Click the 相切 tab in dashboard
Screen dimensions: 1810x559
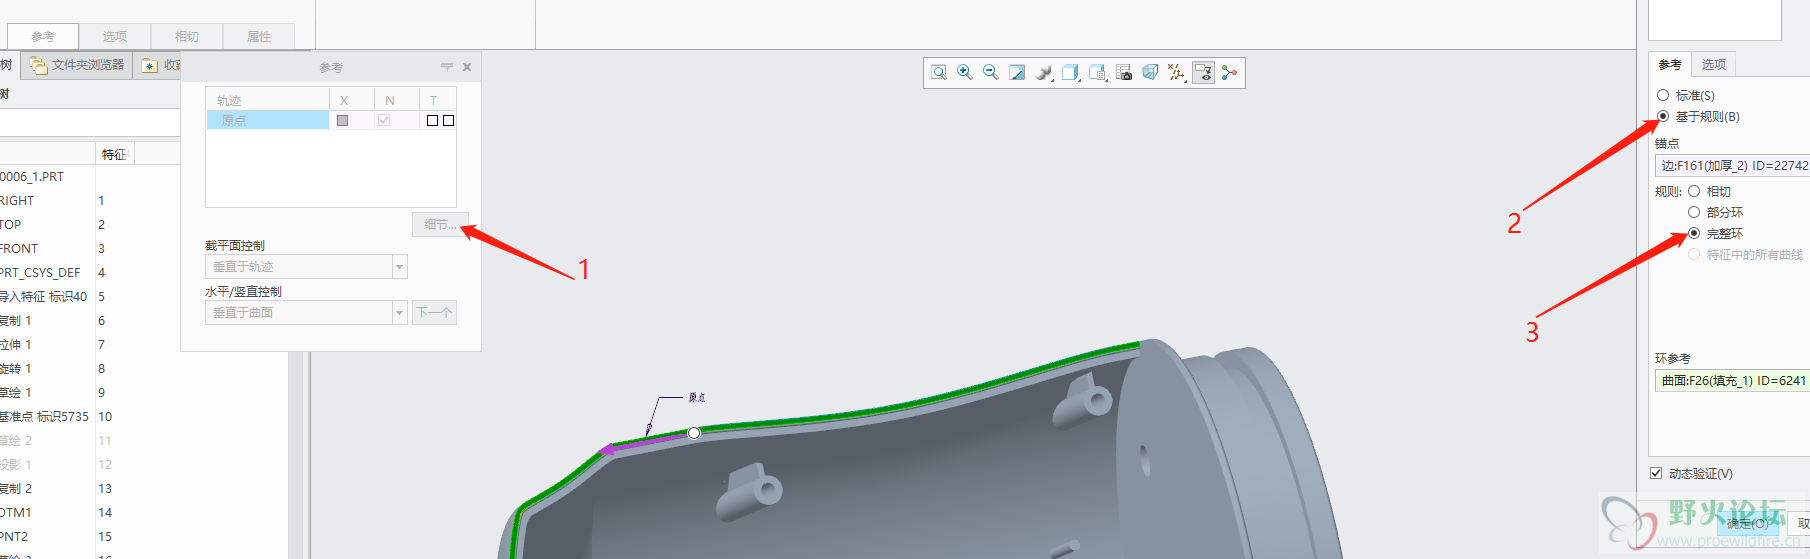coord(186,36)
